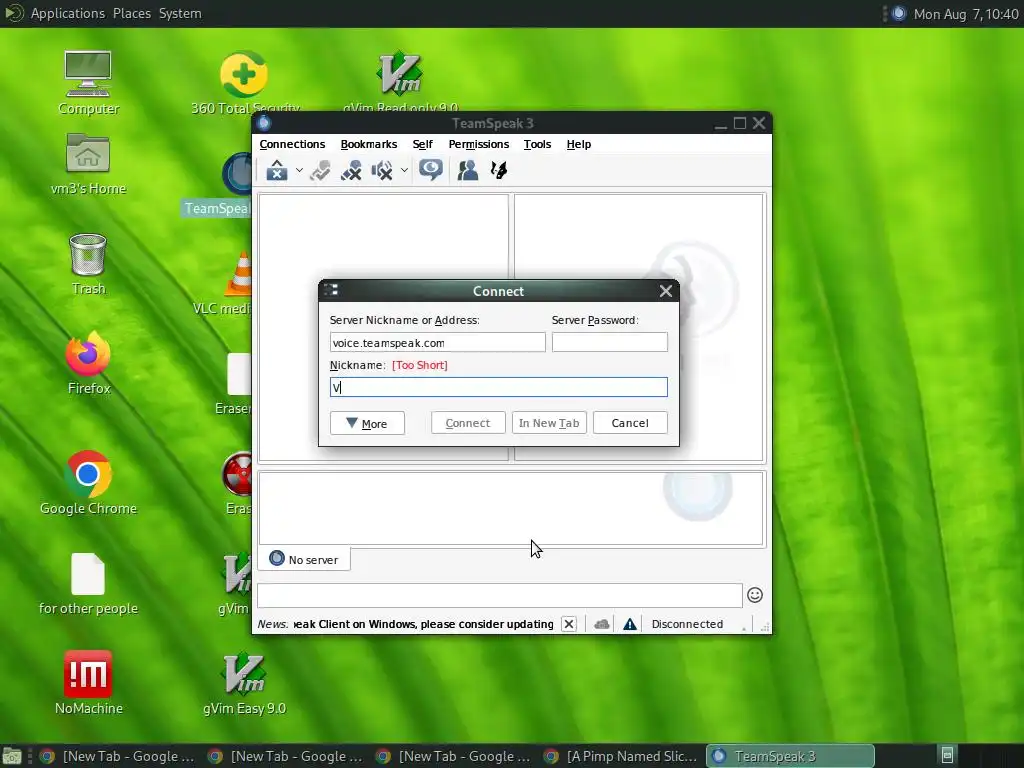
Task: Open the dropdown arrow beside the connect icon
Action: [299, 170]
